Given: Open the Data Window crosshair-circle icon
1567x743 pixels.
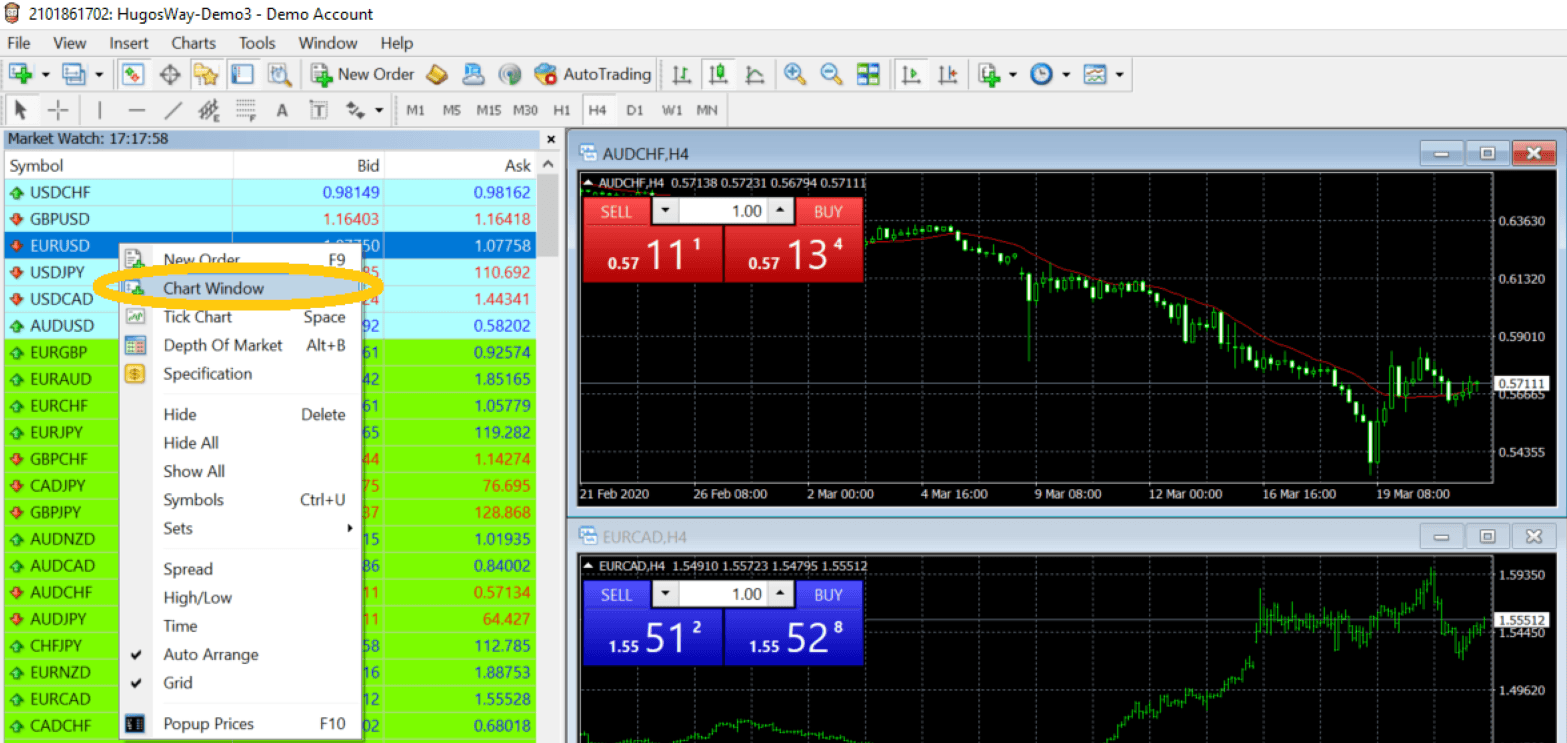Looking at the screenshot, I should 169,74.
